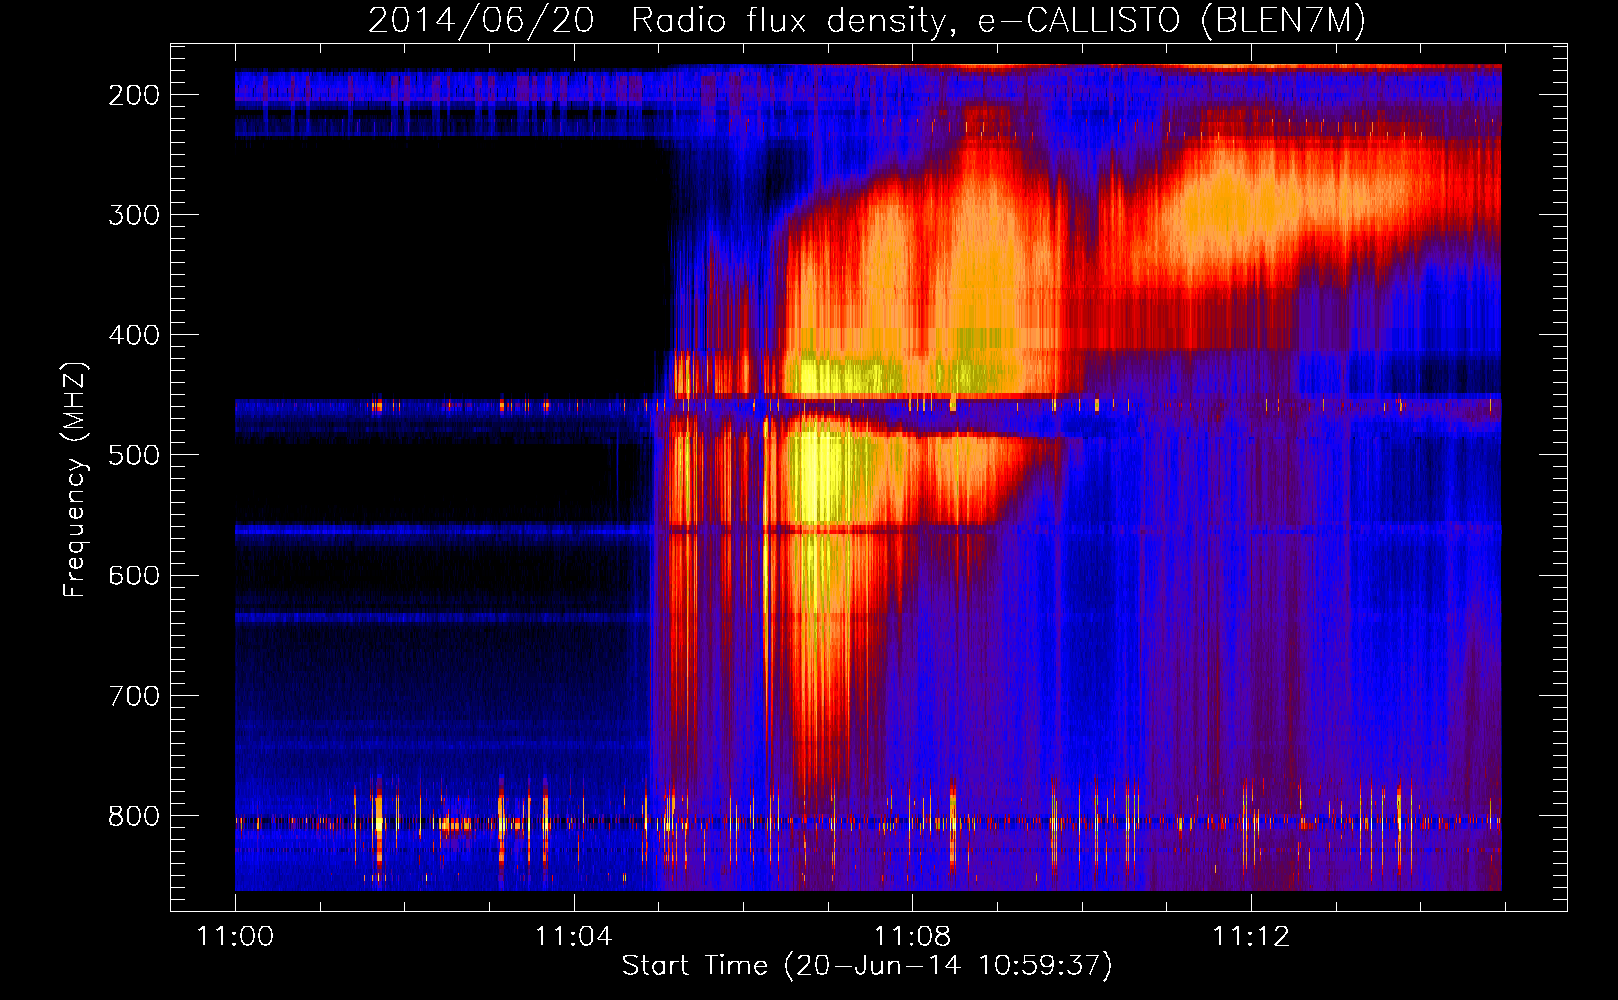Click the 'Start Time (20-Jun-14 10:59:37)' label
Screen dimensions: 1618x1000
867,966
